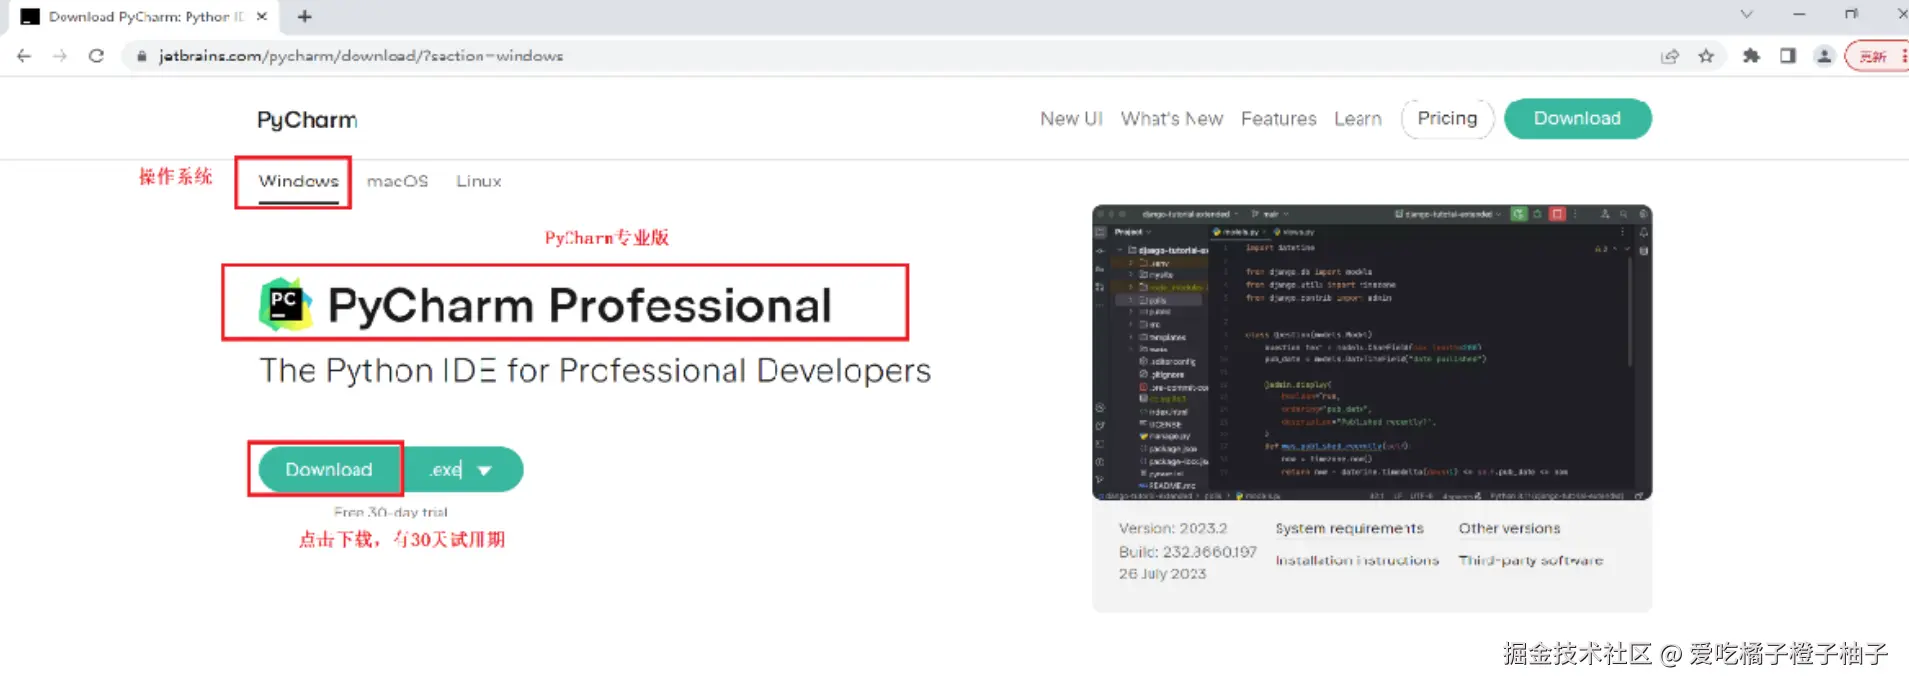
Task: Open the Third-party software link
Action: click(x=1530, y=561)
